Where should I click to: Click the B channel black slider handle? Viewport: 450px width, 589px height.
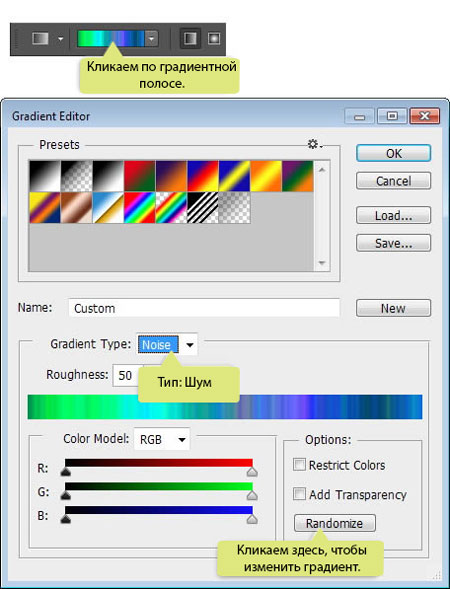pyautogui.click(x=66, y=519)
